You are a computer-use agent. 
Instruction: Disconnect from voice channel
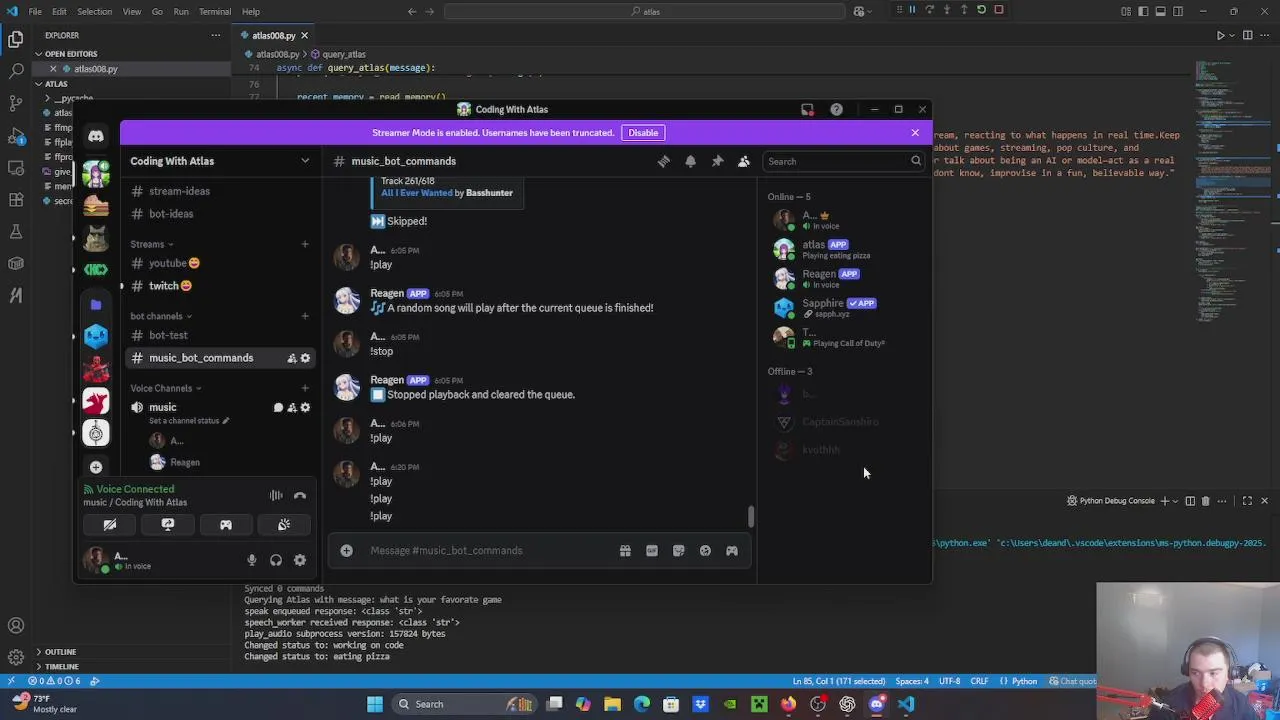pyautogui.click(x=300, y=495)
